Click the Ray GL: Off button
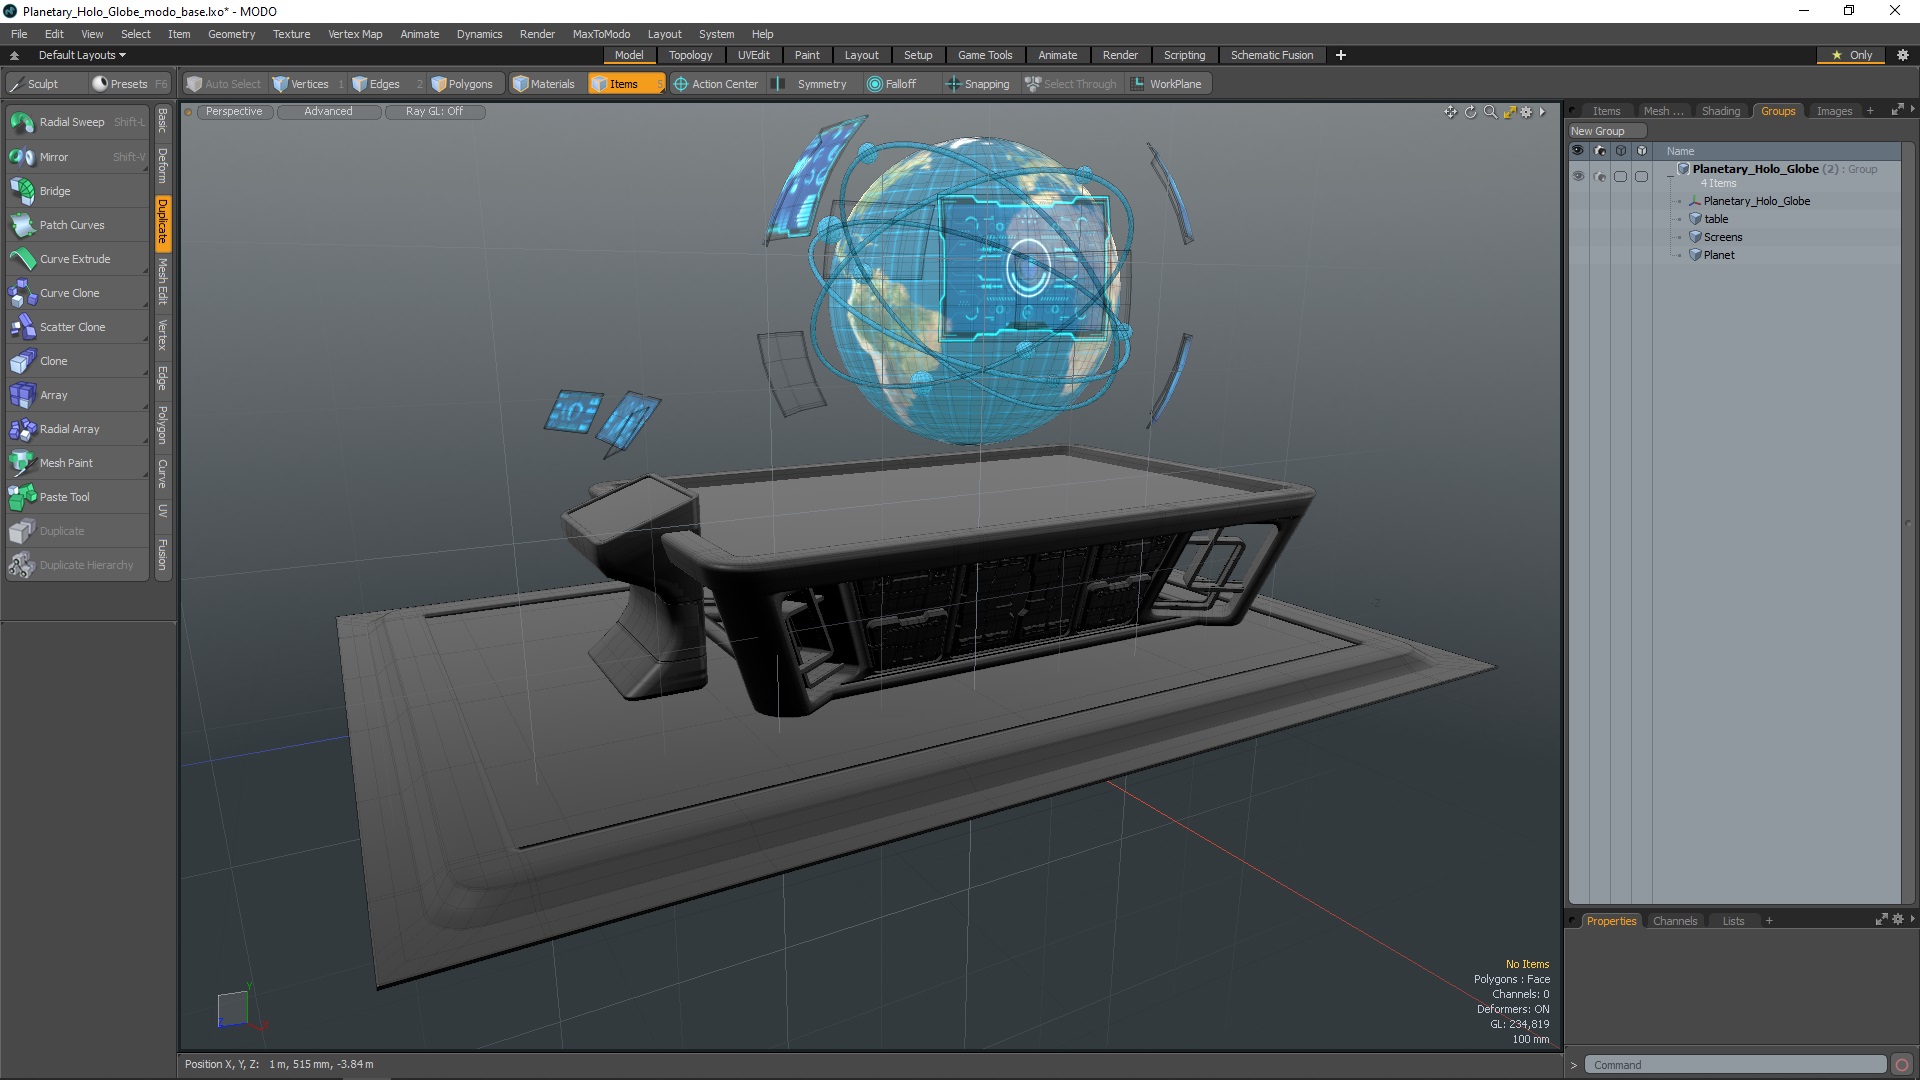The height and width of the screenshot is (1080, 1920). coord(434,111)
